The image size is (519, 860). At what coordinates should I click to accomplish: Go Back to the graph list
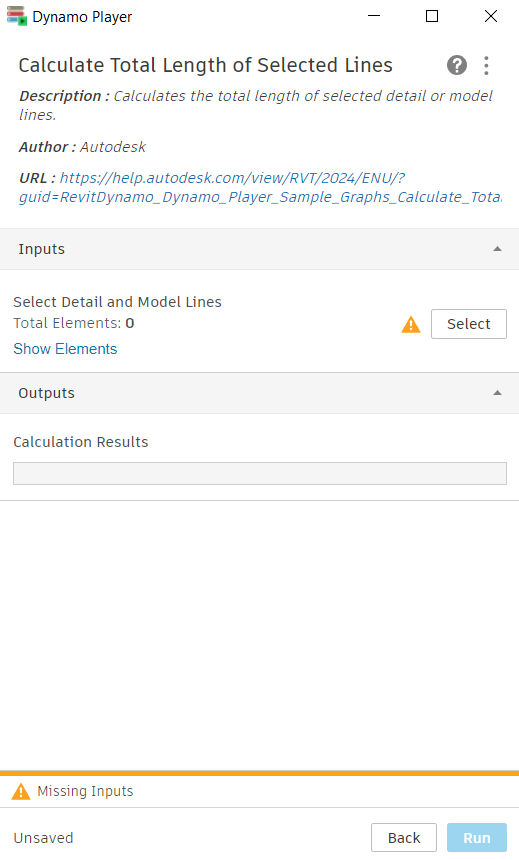404,838
